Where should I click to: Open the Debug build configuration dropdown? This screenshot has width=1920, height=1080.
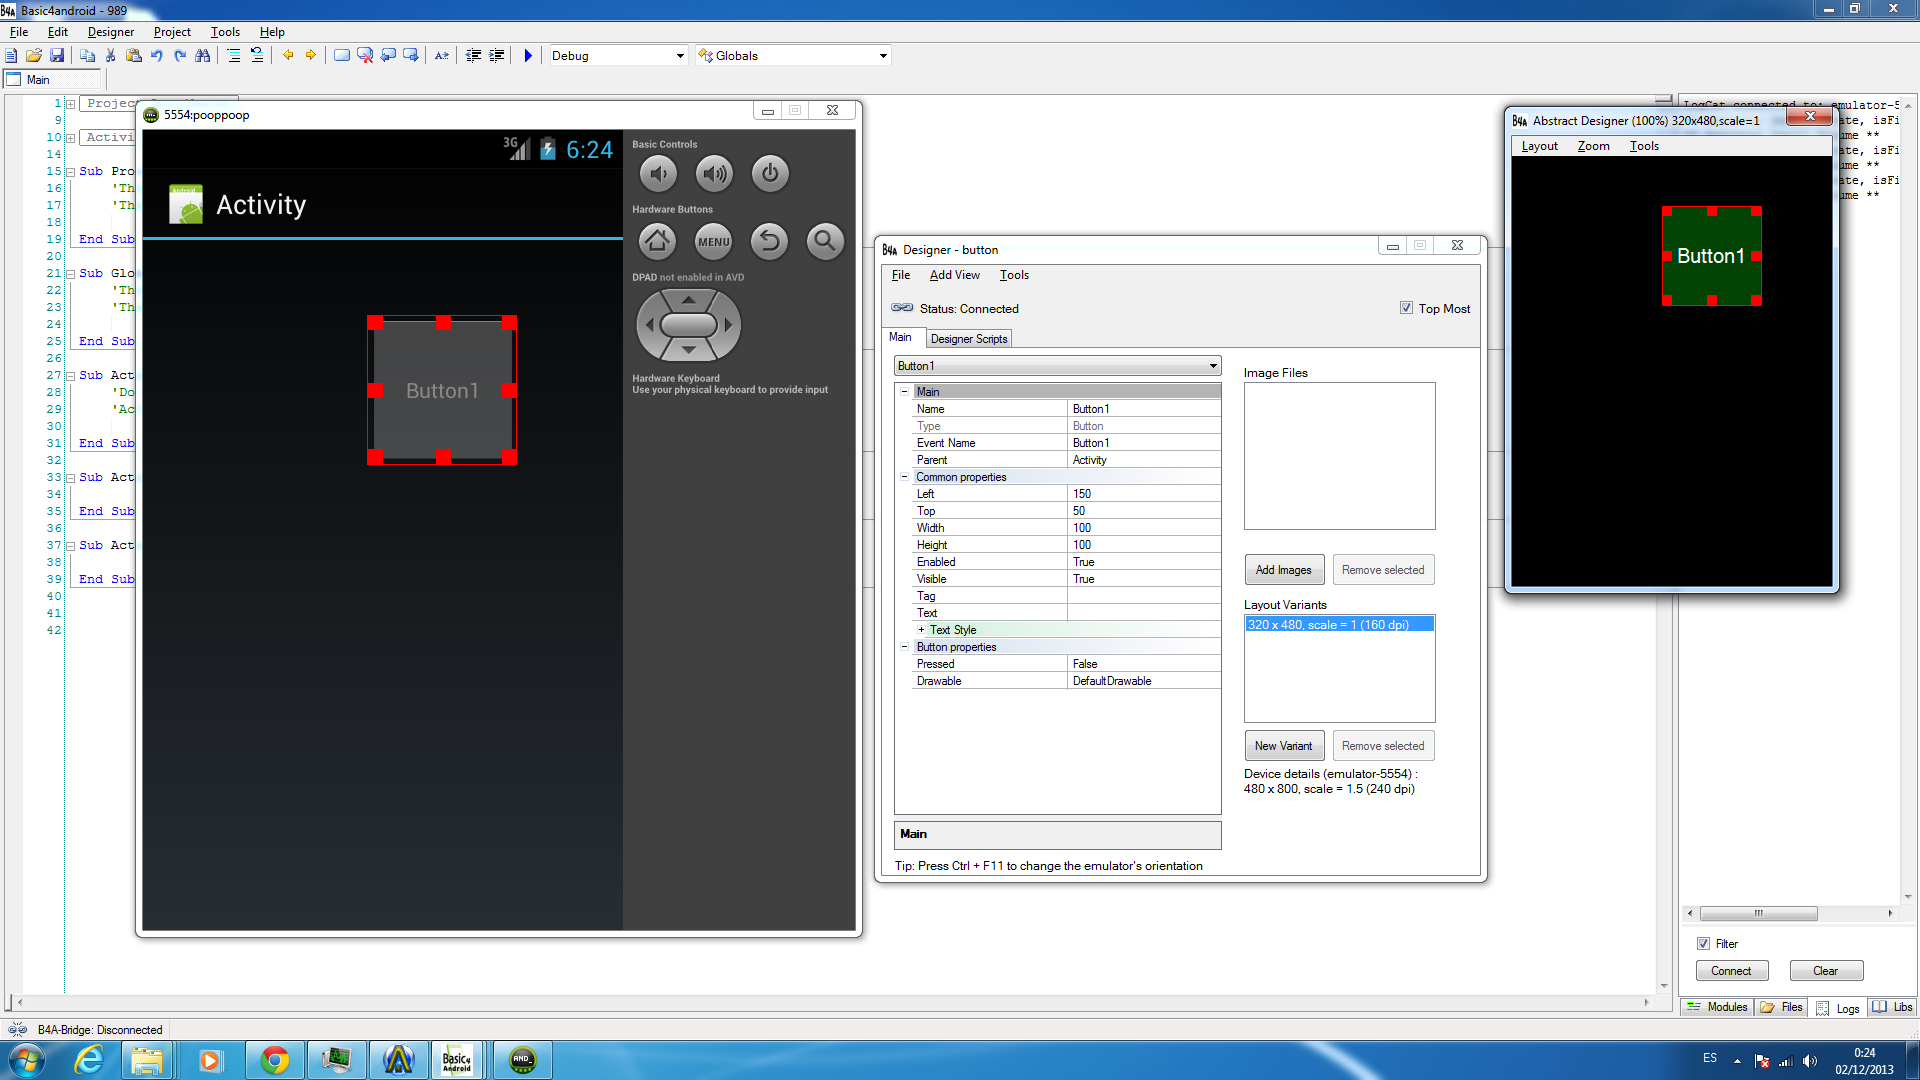[678, 55]
